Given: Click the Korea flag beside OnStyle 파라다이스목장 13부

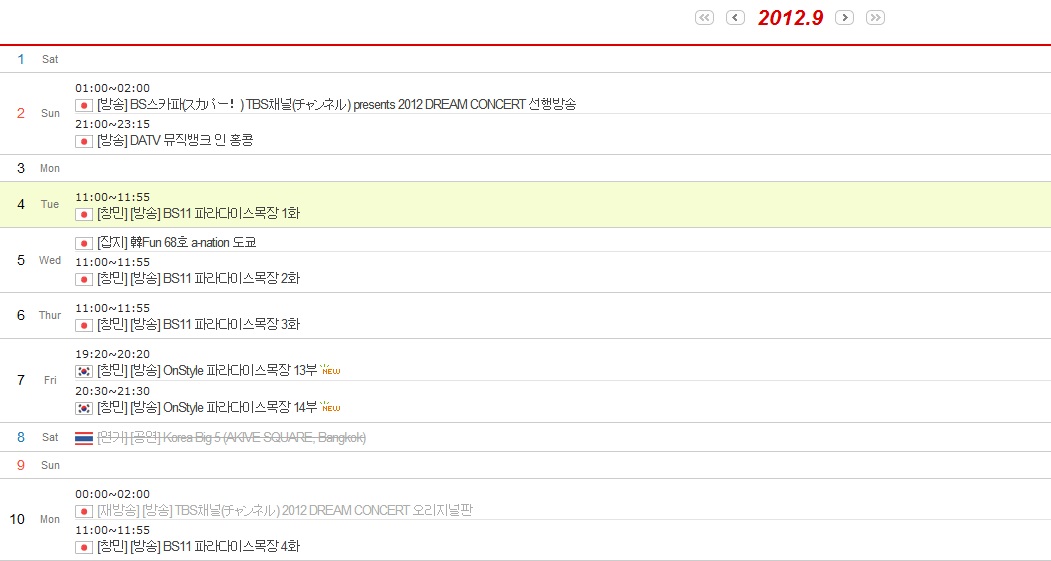Looking at the screenshot, I should click(84, 371).
